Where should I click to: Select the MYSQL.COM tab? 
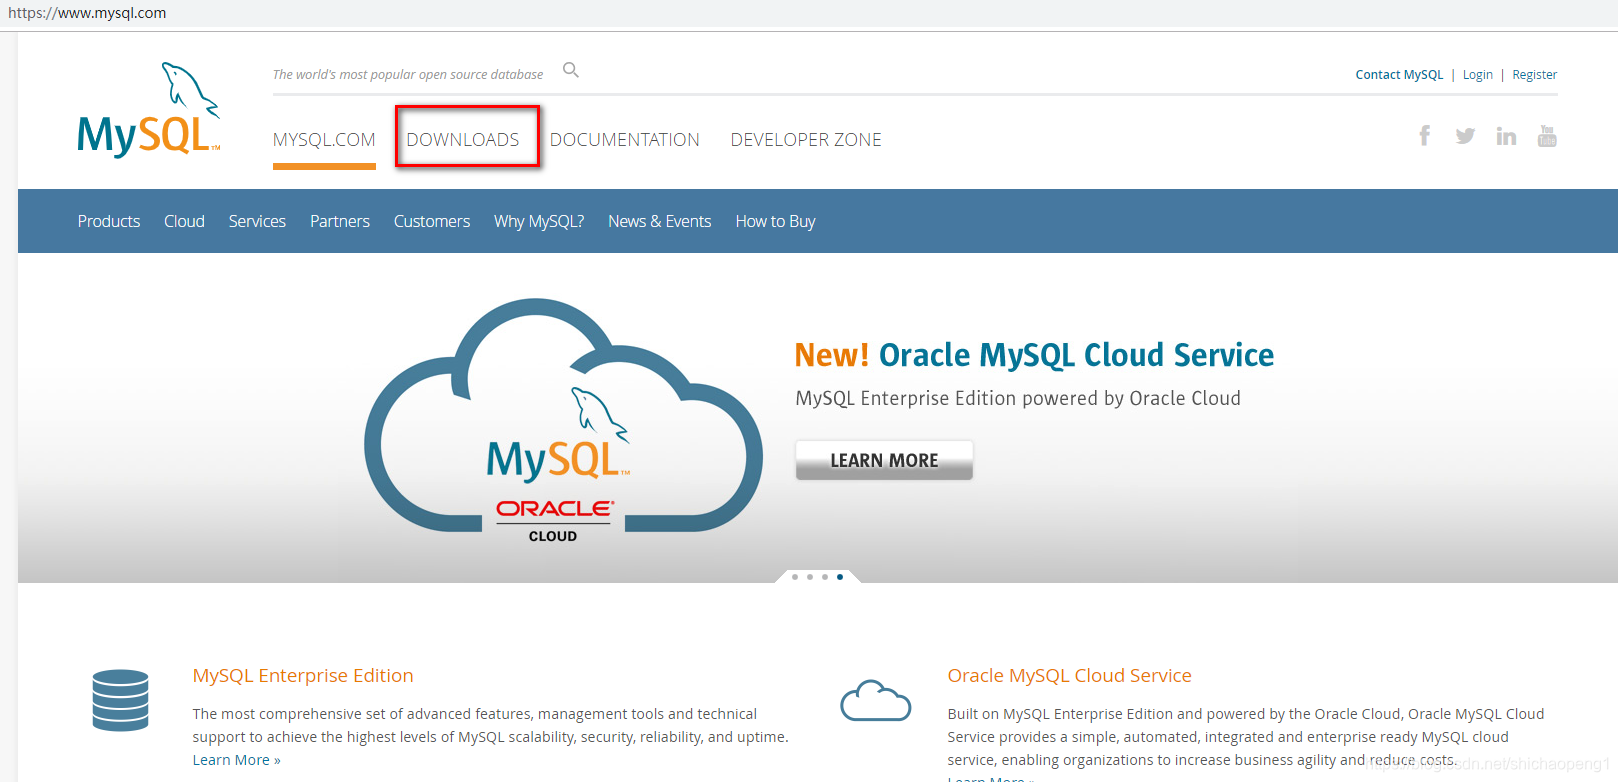click(324, 140)
